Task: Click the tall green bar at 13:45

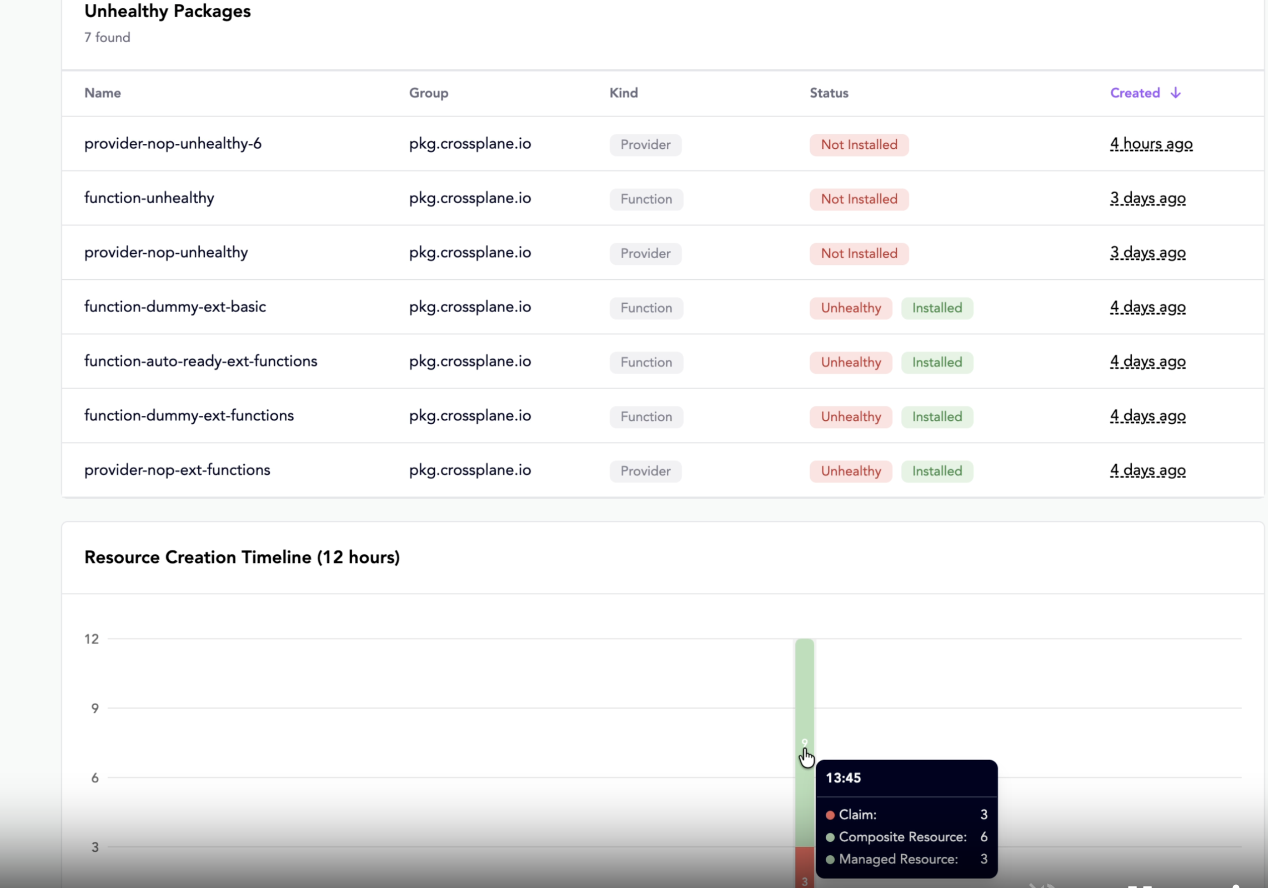Action: click(805, 700)
